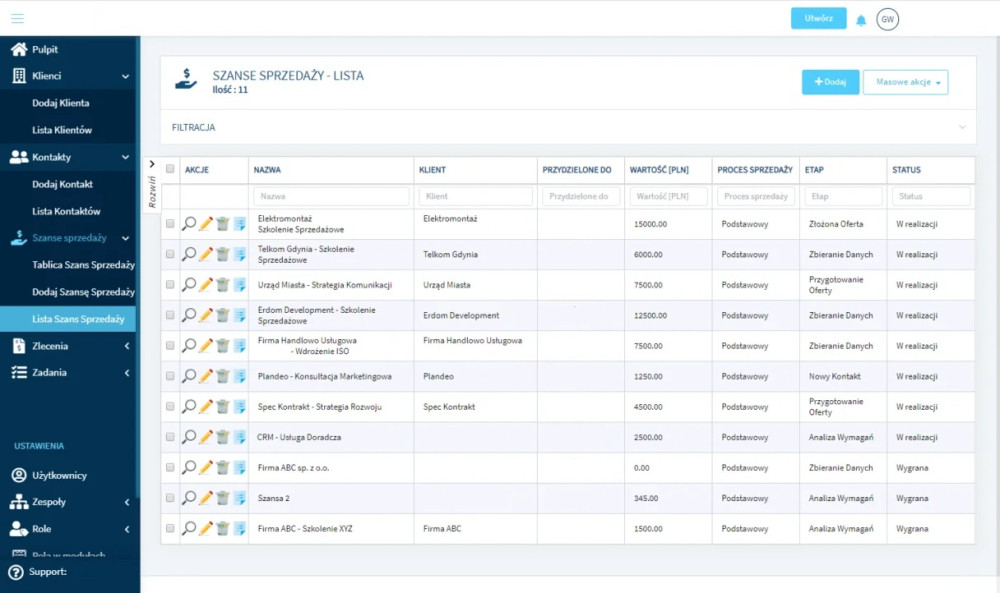Viewport: 1000px width, 593px height.
Task: Expand the FILTRACJA panel
Action: pyautogui.click(x=567, y=128)
